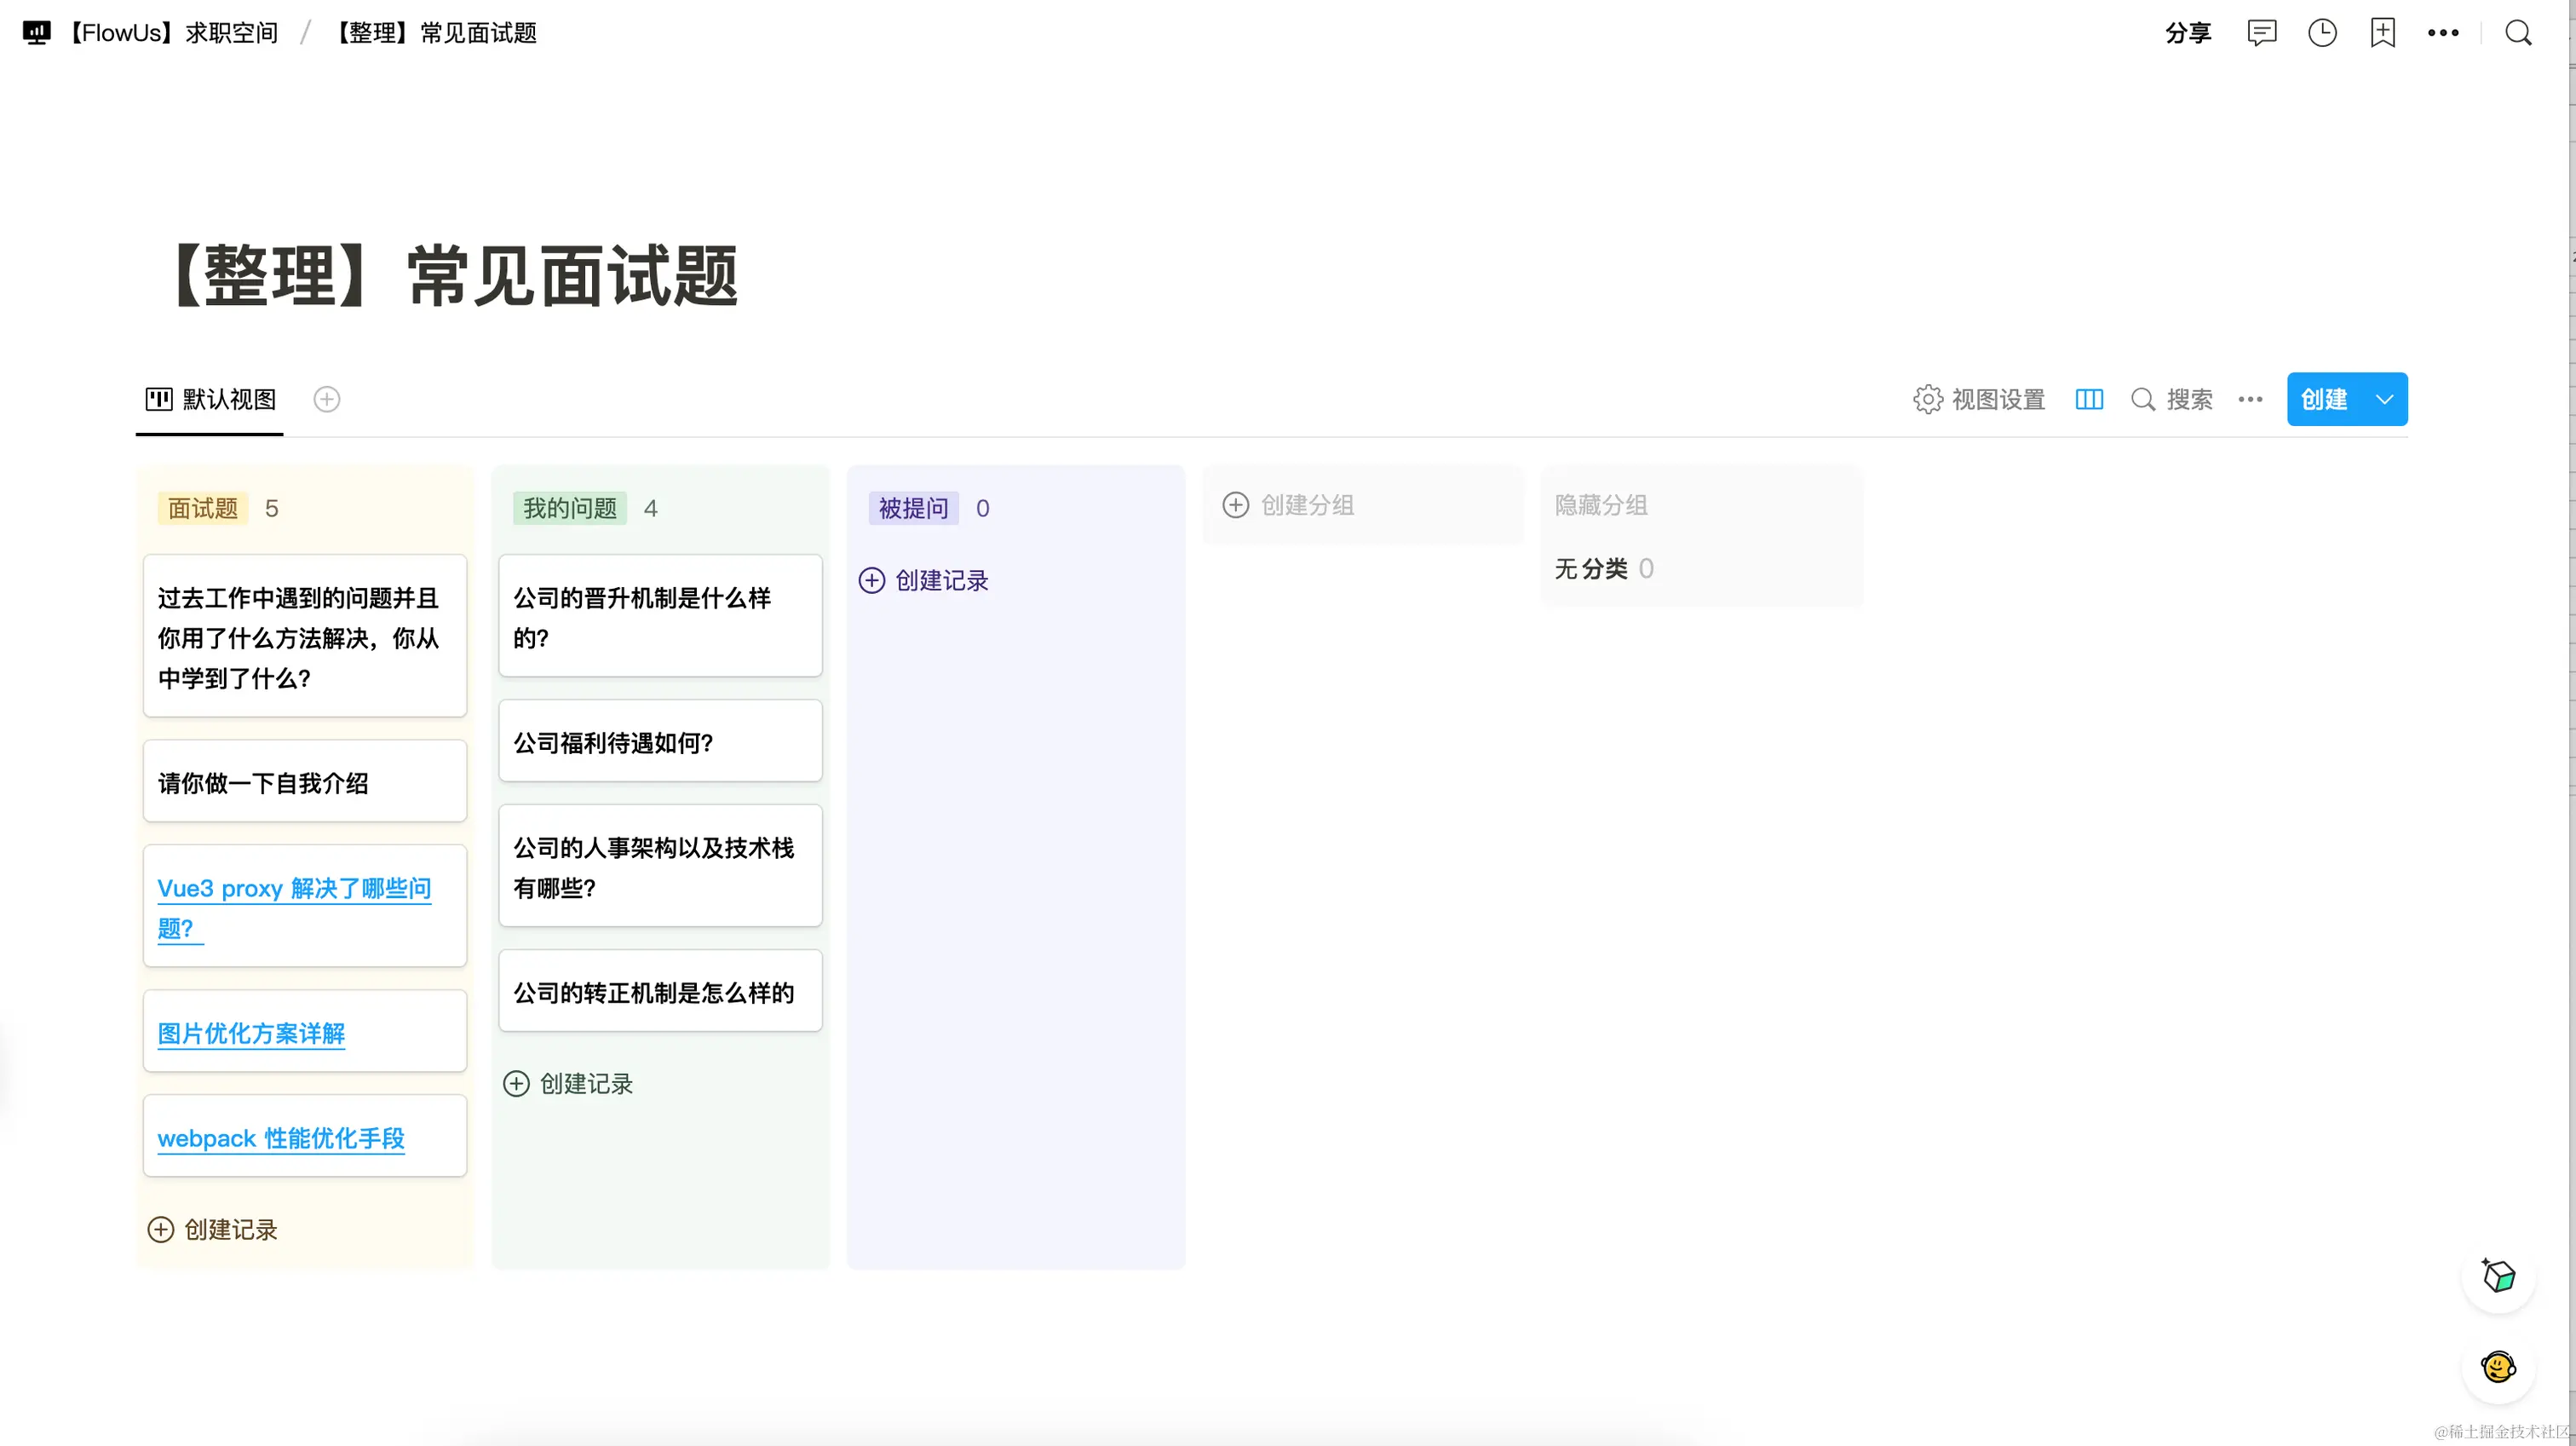Open card 公司的晋升机制是什么样的
The width and height of the screenshot is (2576, 1446).
660,616
